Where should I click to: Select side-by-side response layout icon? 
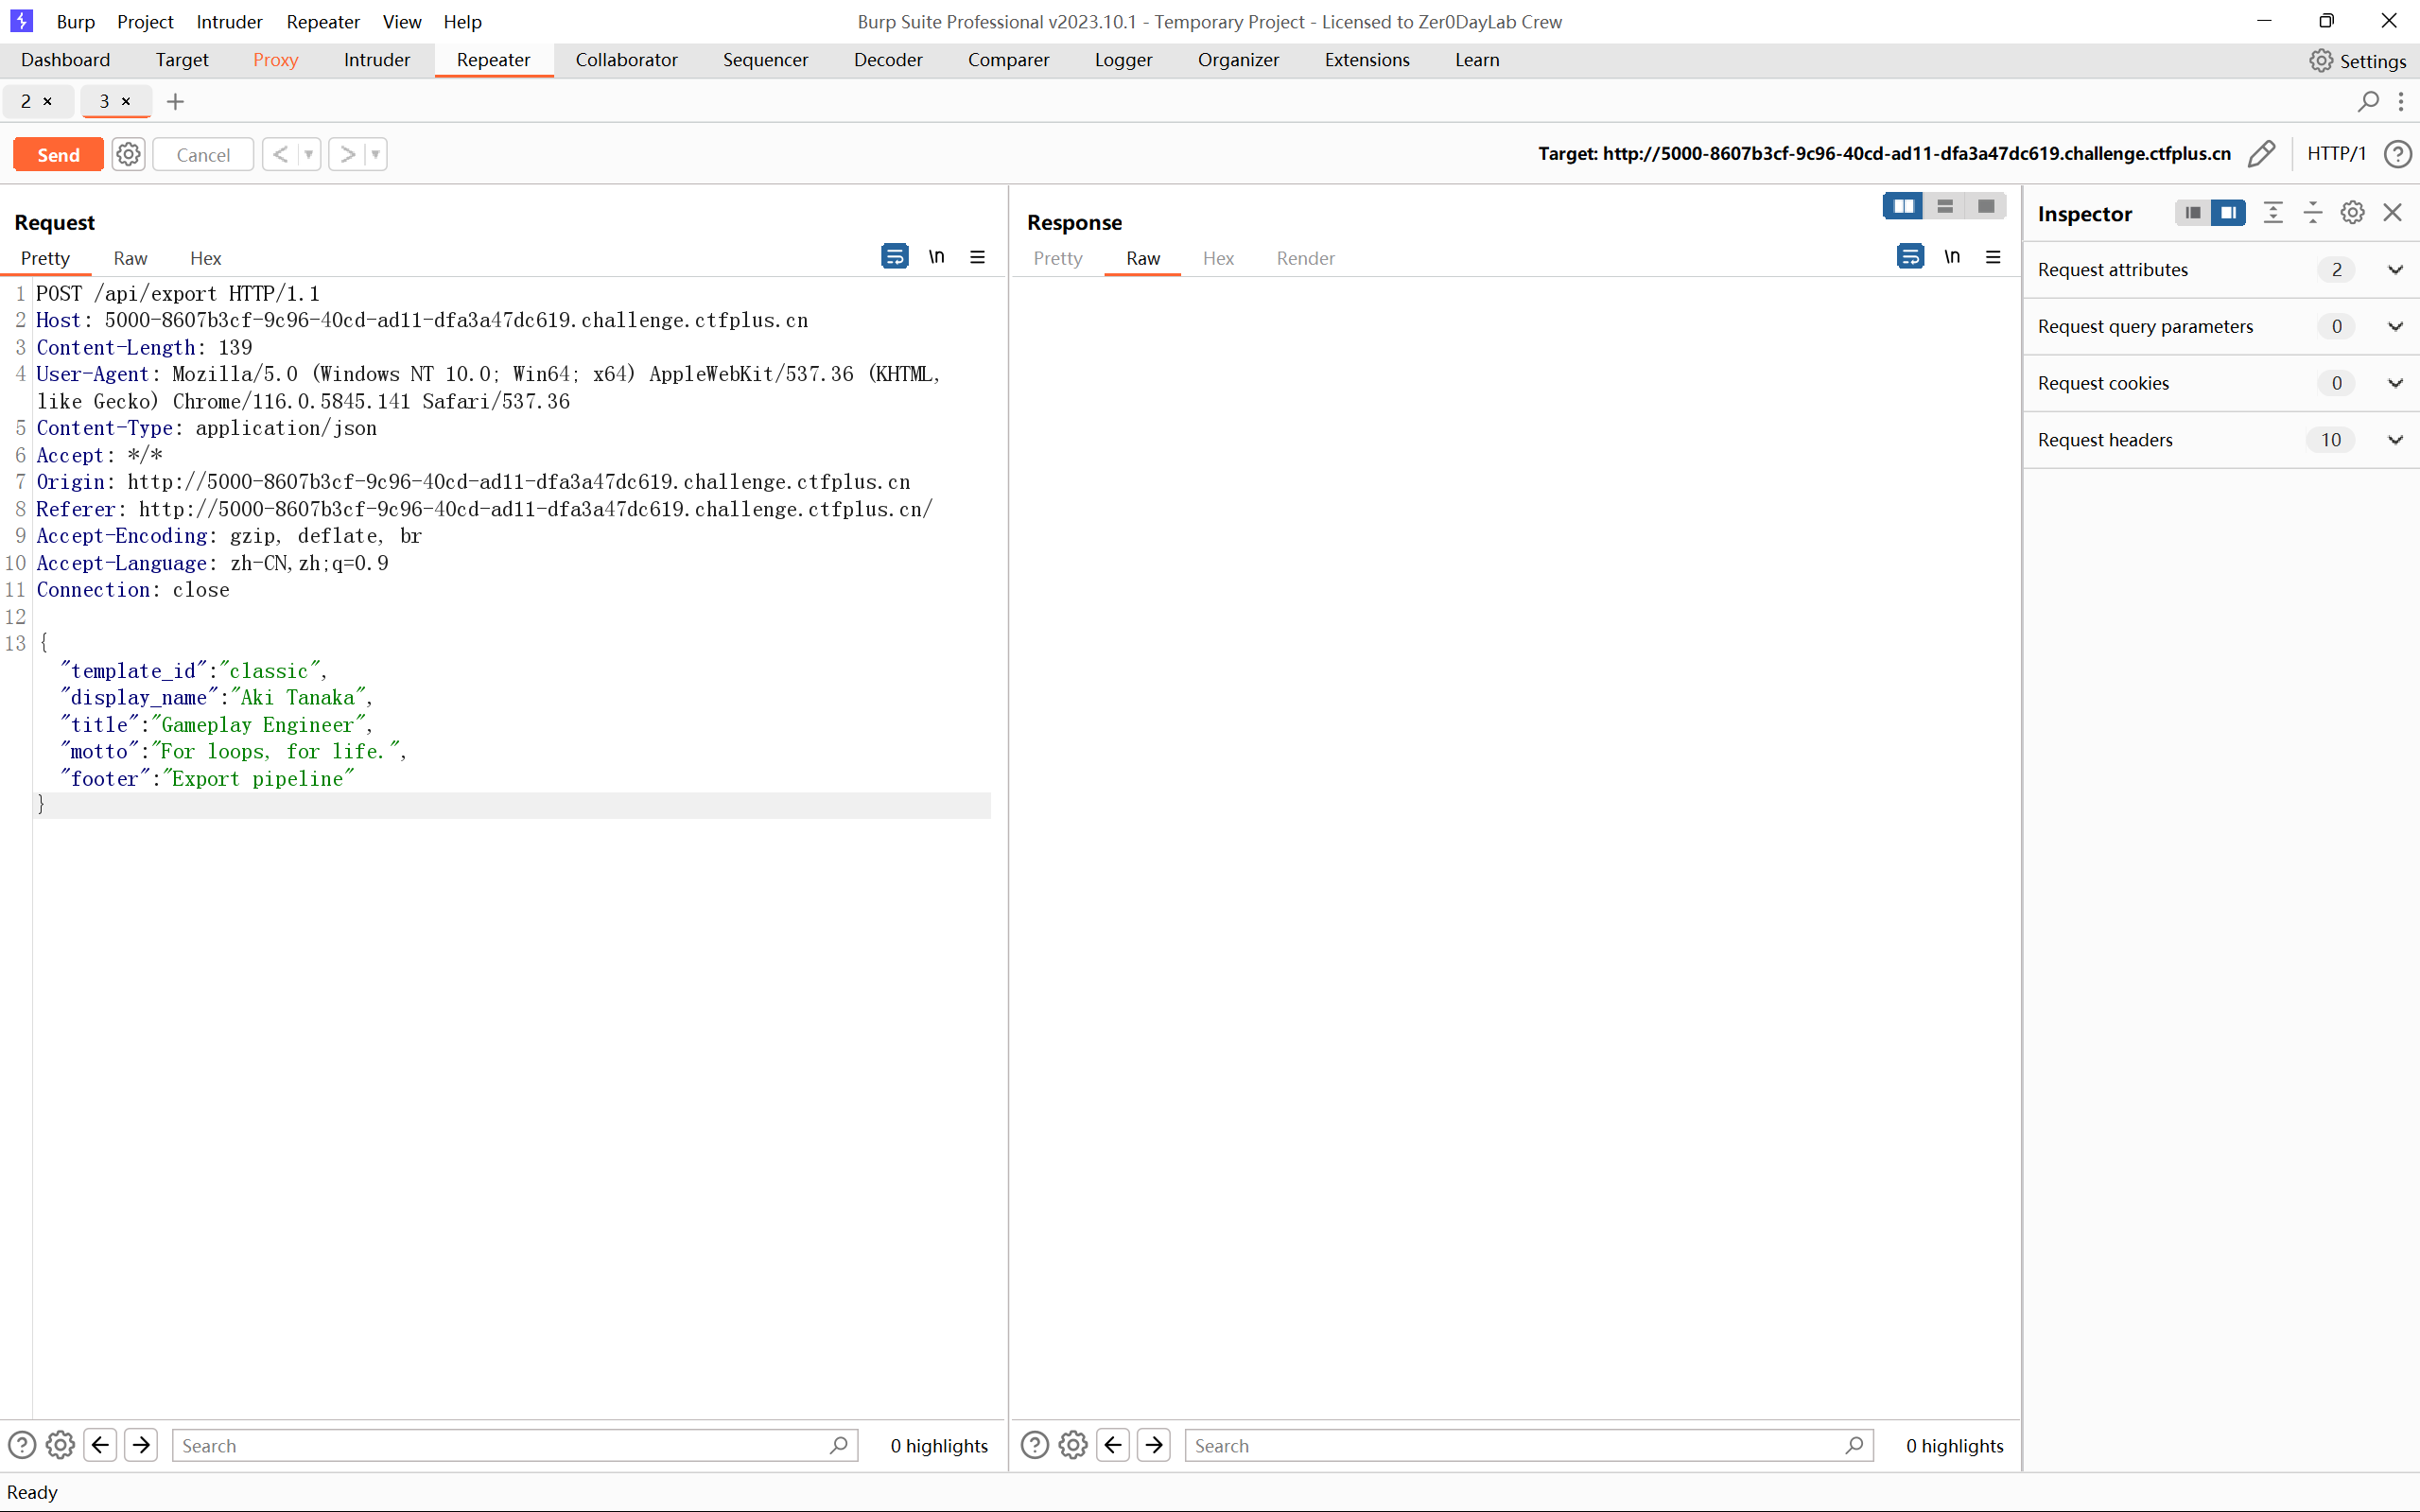[1903, 206]
